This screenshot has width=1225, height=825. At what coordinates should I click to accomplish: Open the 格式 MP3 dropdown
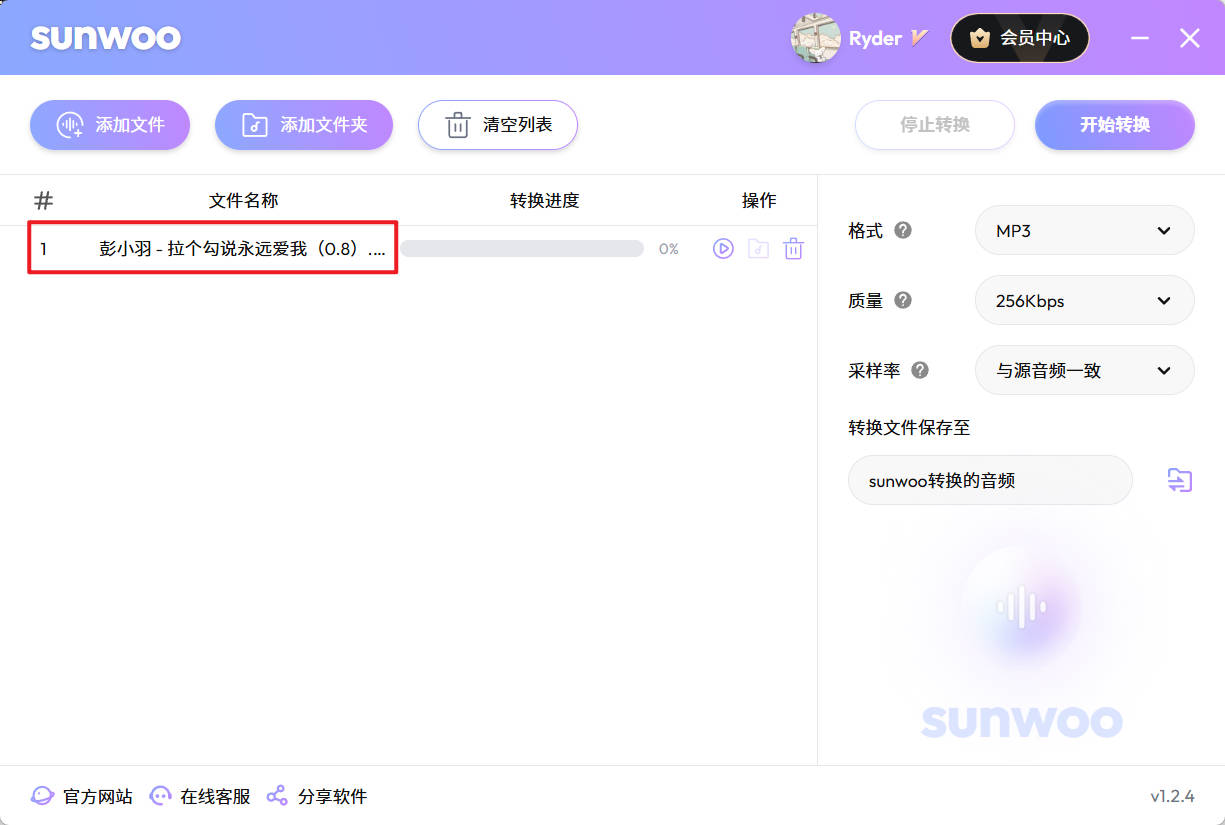1085,230
